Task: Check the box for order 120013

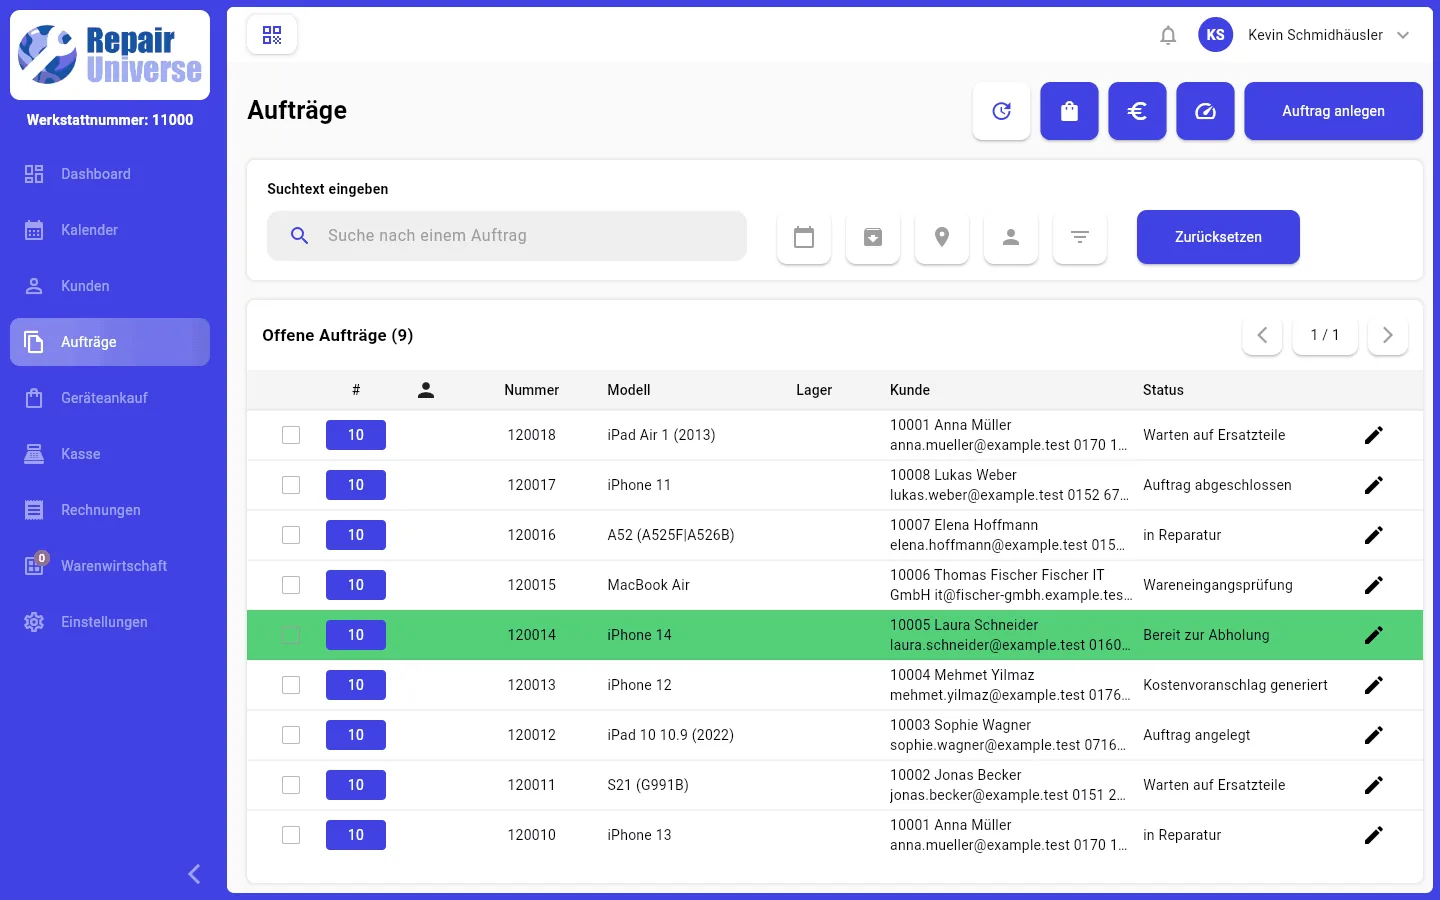Action: (291, 685)
